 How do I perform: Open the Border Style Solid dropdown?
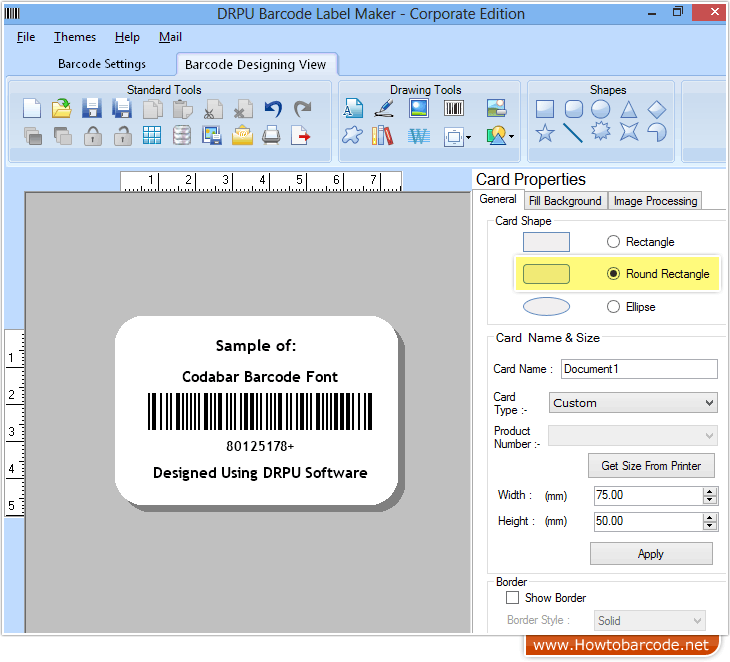click(649, 621)
